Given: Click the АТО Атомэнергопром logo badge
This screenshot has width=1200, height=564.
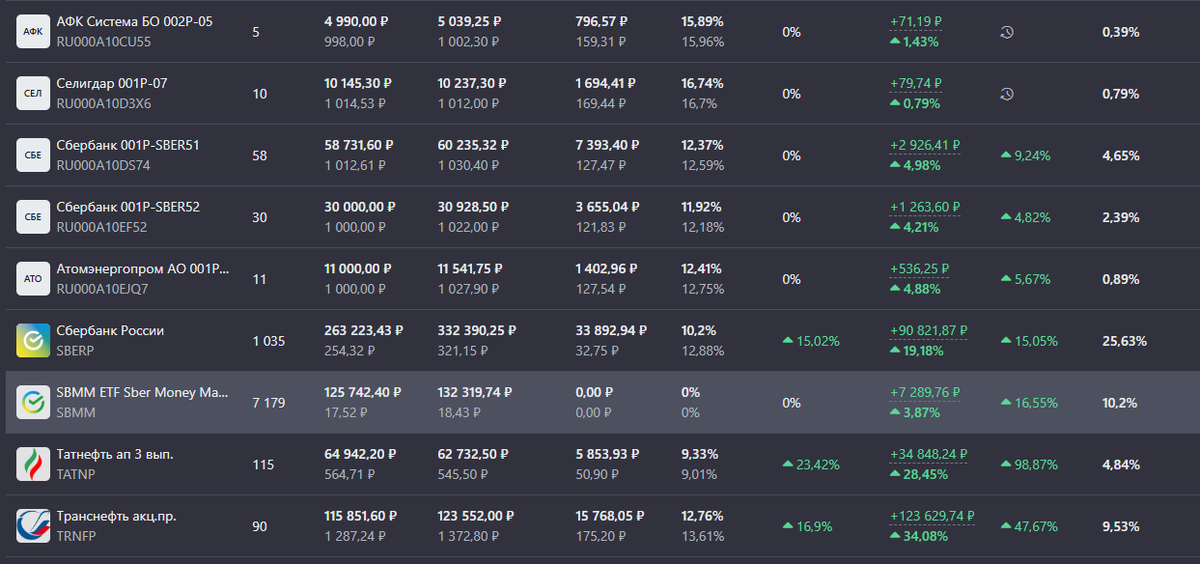Looking at the screenshot, I should (x=33, y=280).
